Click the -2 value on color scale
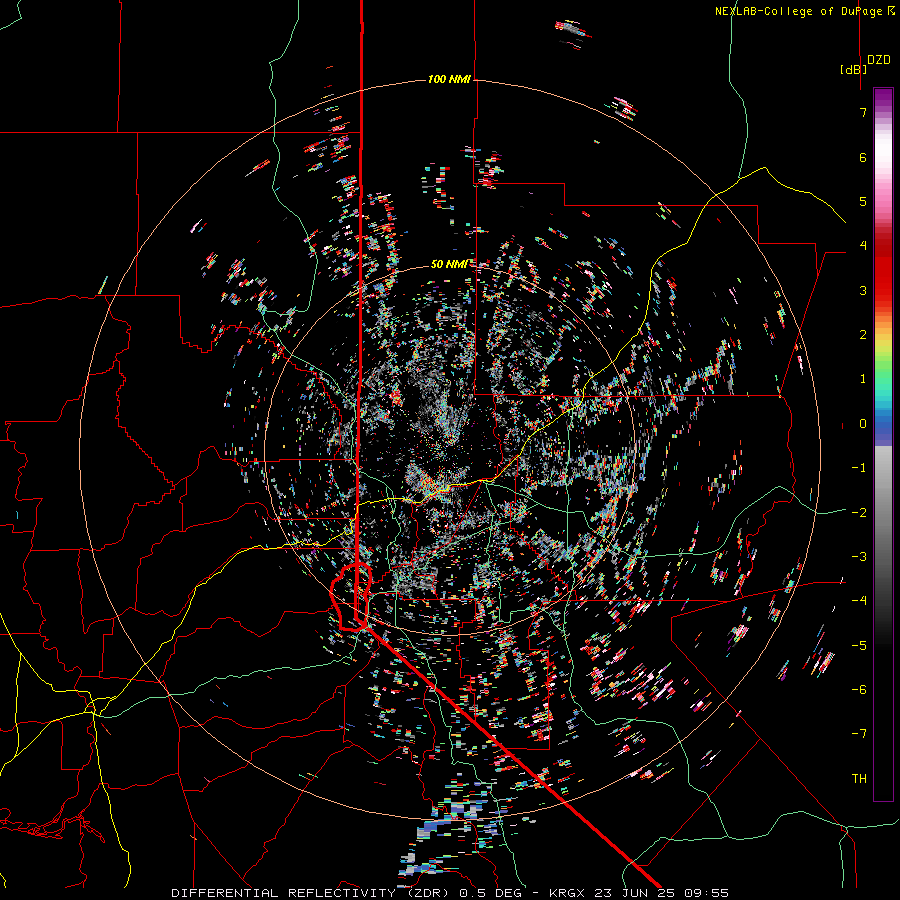900x900 pixels. (859, 513)
